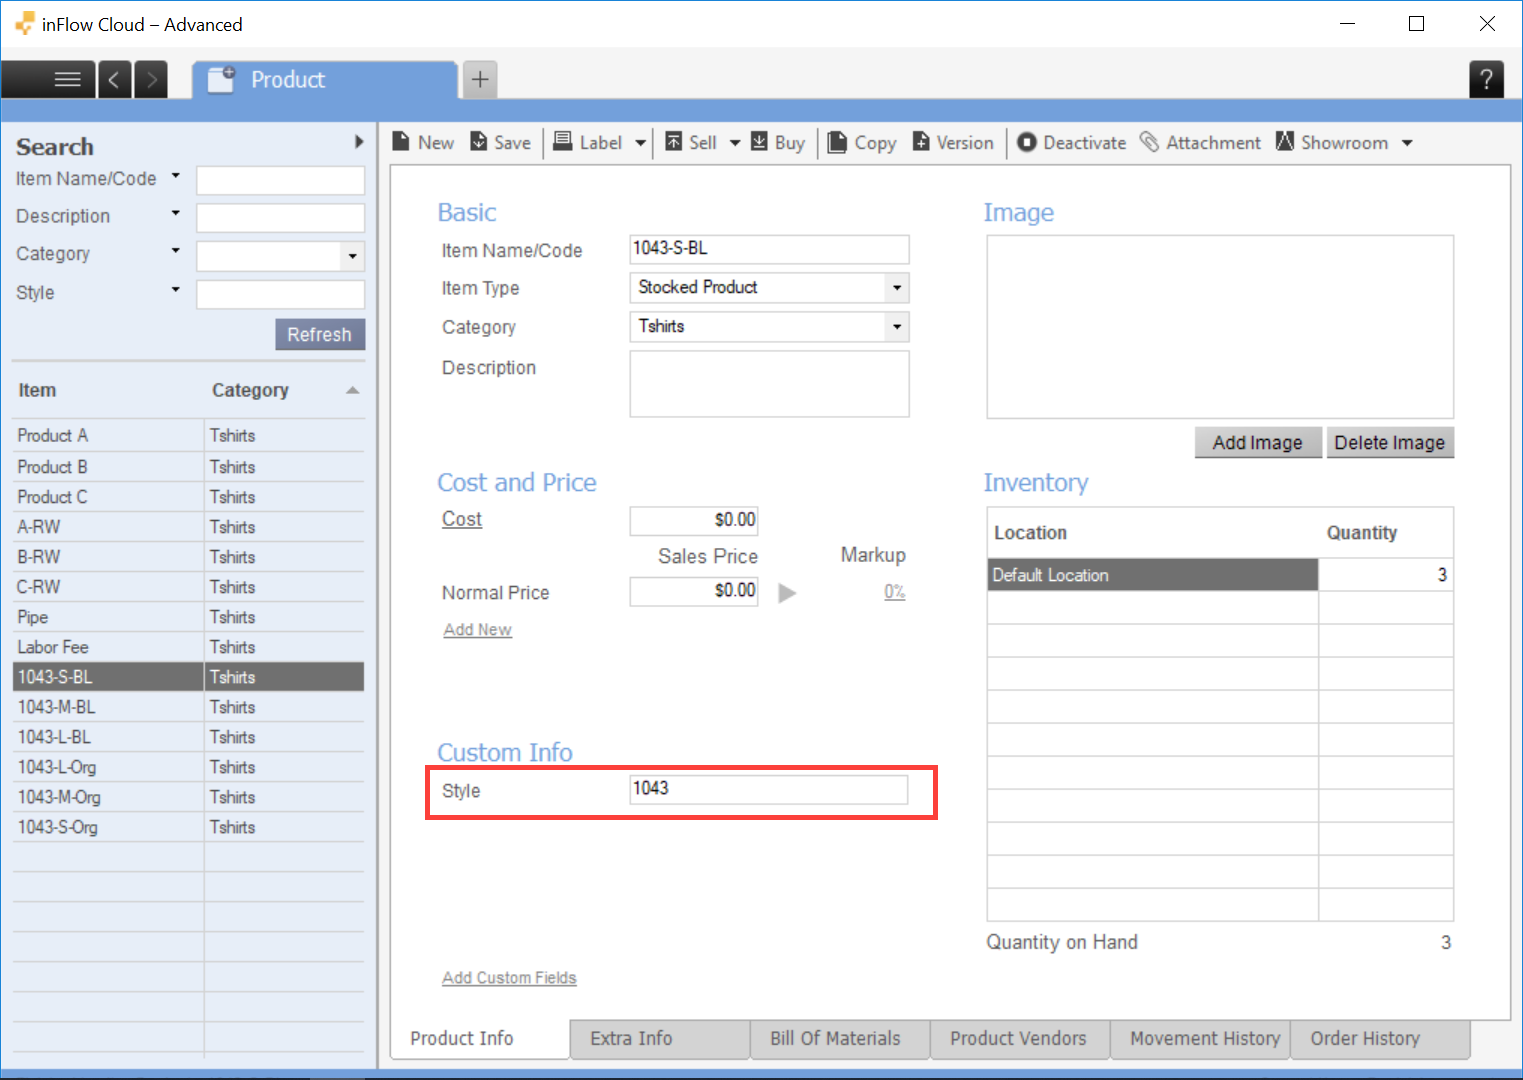Switch to Extra Info tab
The height and width of the screenshot is (1080, 1523).
coord(660,1039)
